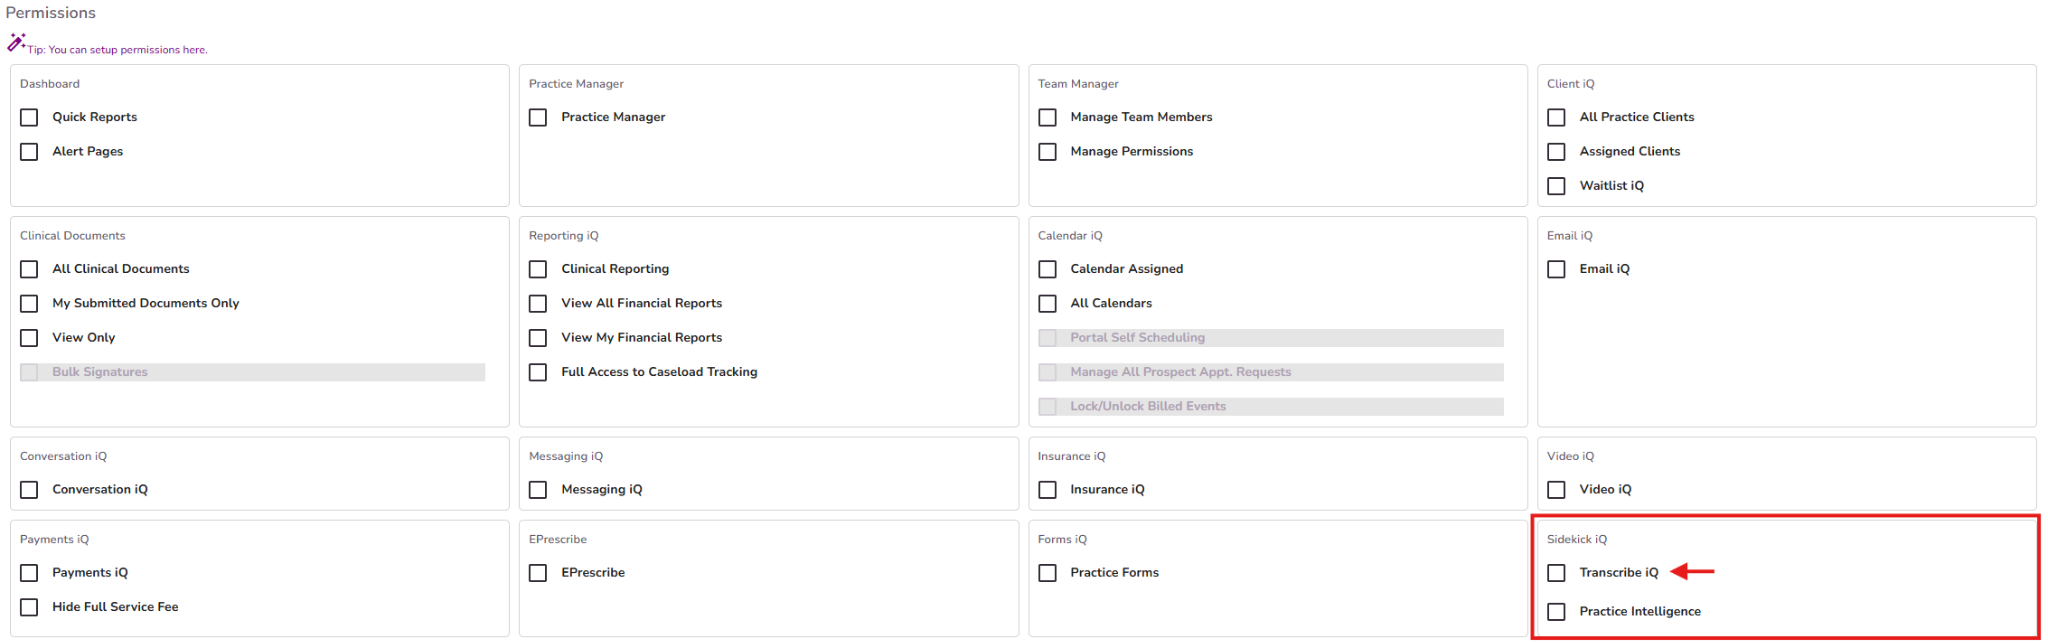Toggle View All Financial Reports checkbox
The width and height of the screenshot is (2048, 643).
point(539,304)
